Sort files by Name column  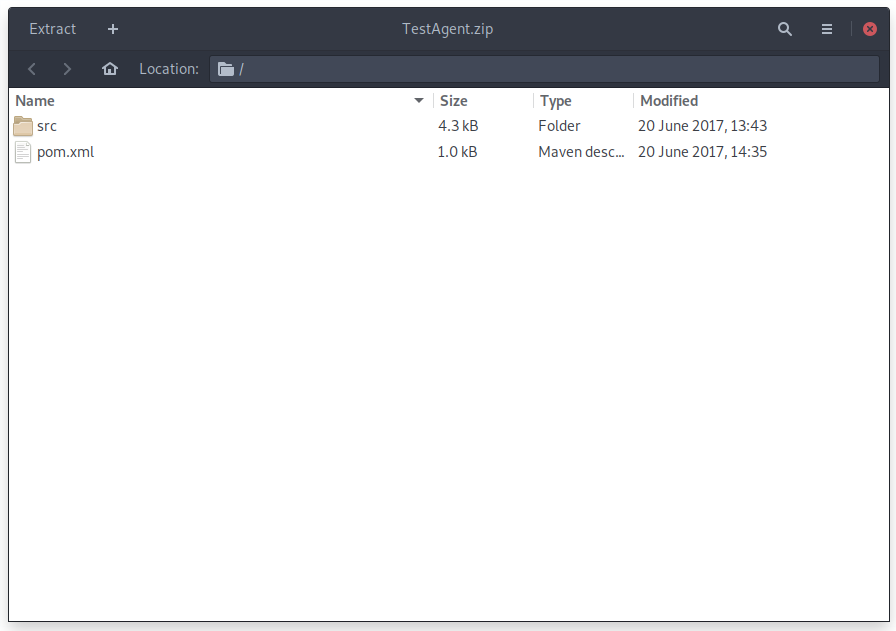(x=35, y=101)
